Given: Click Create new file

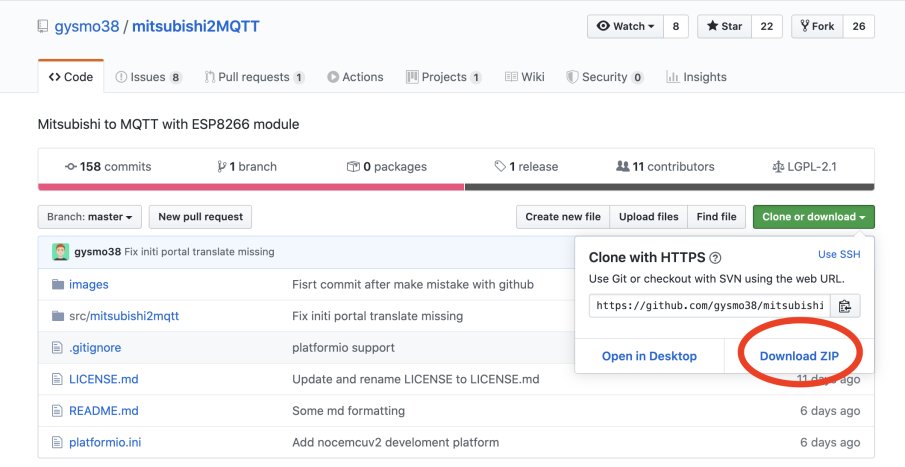Looking at the screenshot, I should 563,217.
